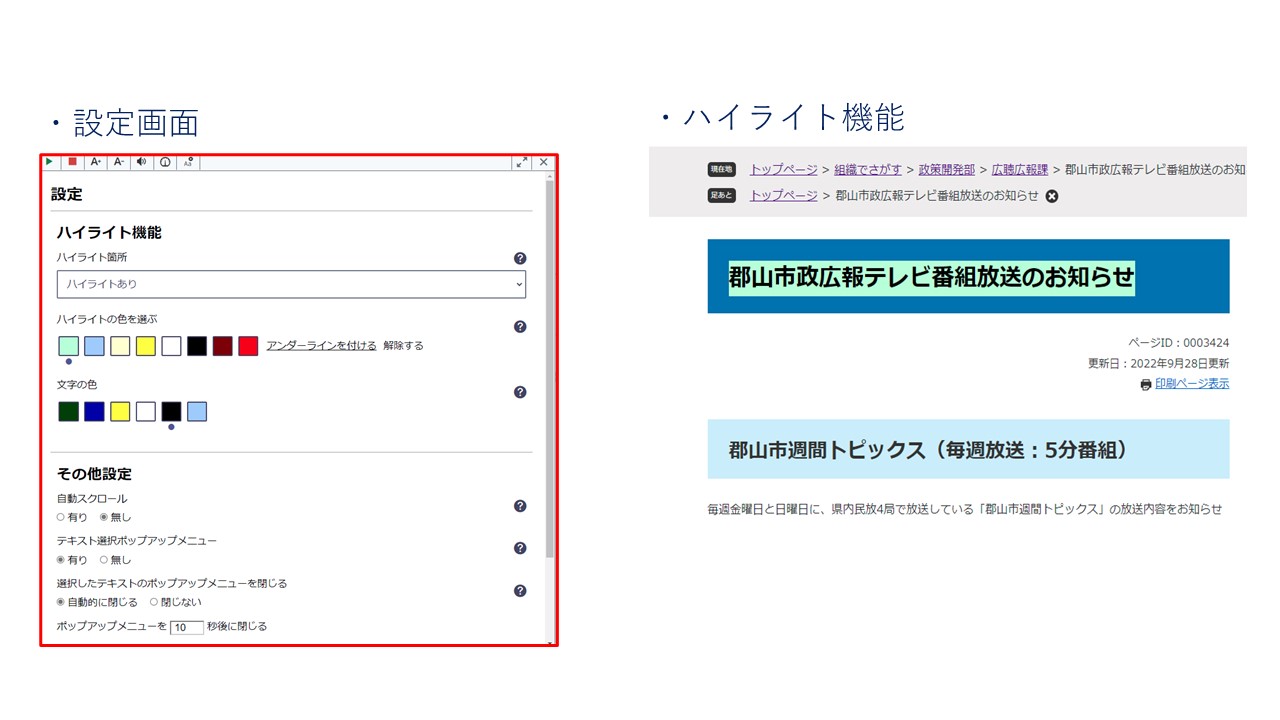Choose light blue highlight color
Image resolution: width=1280 pixels, height=720 pixels.
(x=94, y=346)
